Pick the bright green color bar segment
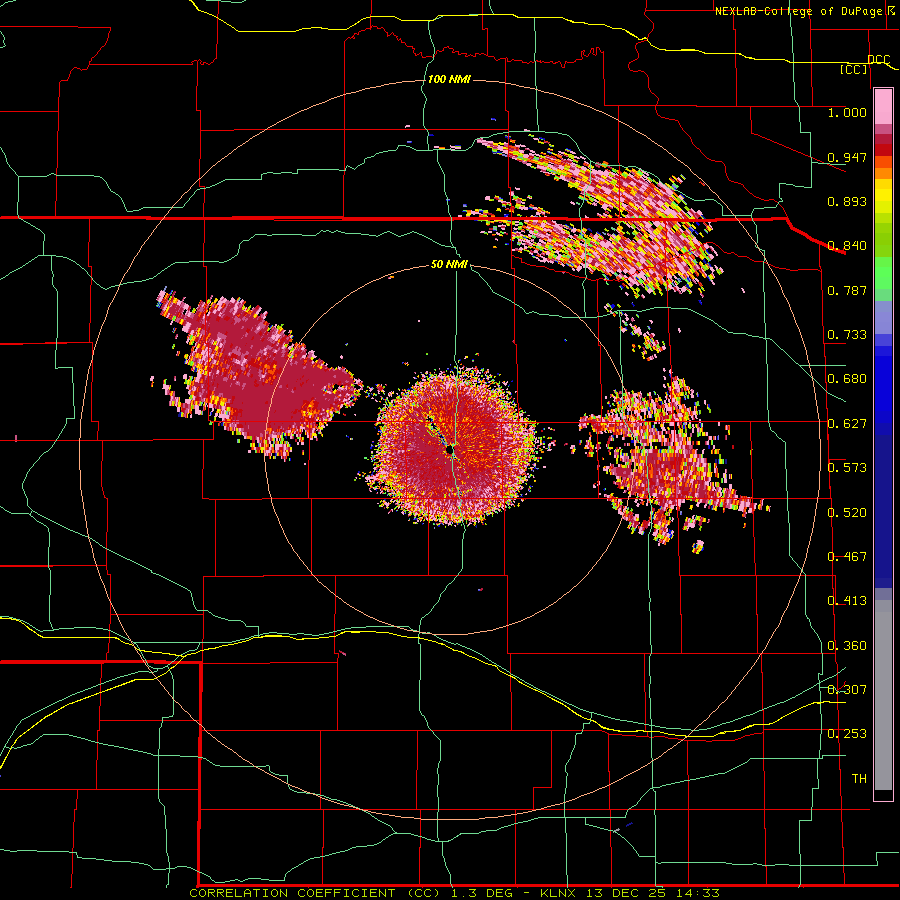Screen dimensions: 900x900 click(x=883, y=272)
